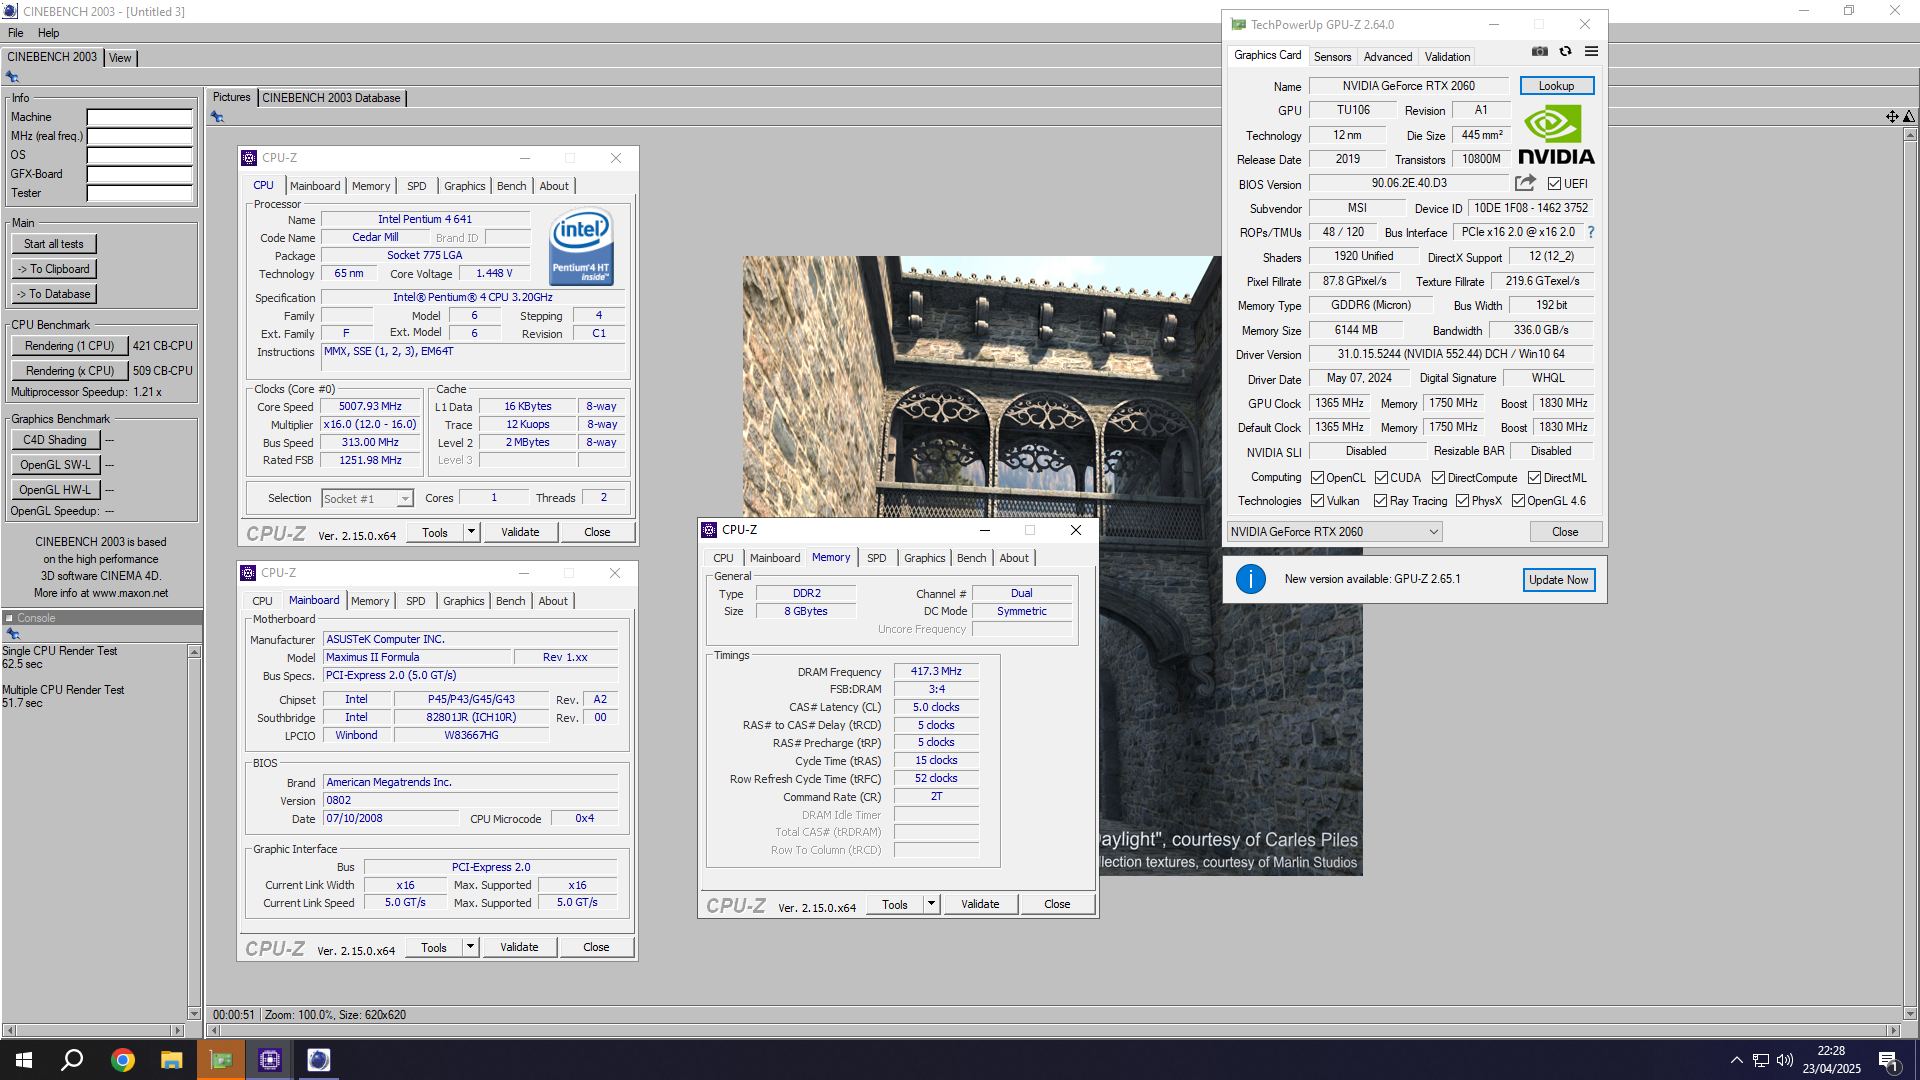
Task: Open the Help menu in CINEBENCH
Action: pyautogui.click(x=48, y=33)
